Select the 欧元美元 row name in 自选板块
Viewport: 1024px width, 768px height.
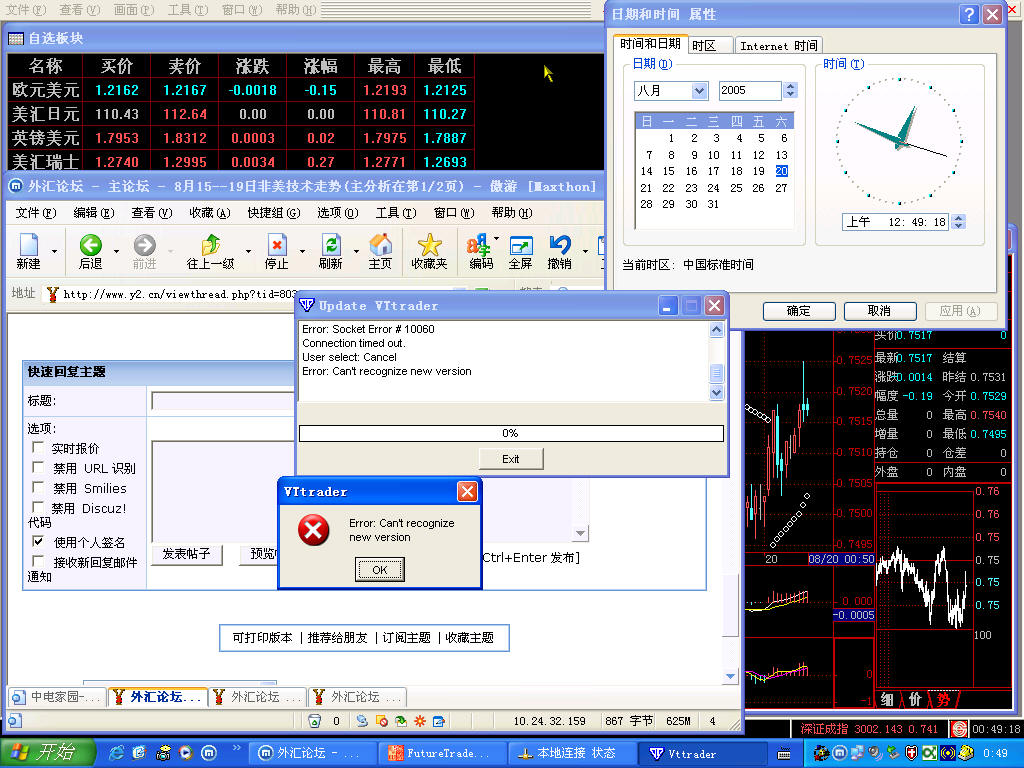45,90
